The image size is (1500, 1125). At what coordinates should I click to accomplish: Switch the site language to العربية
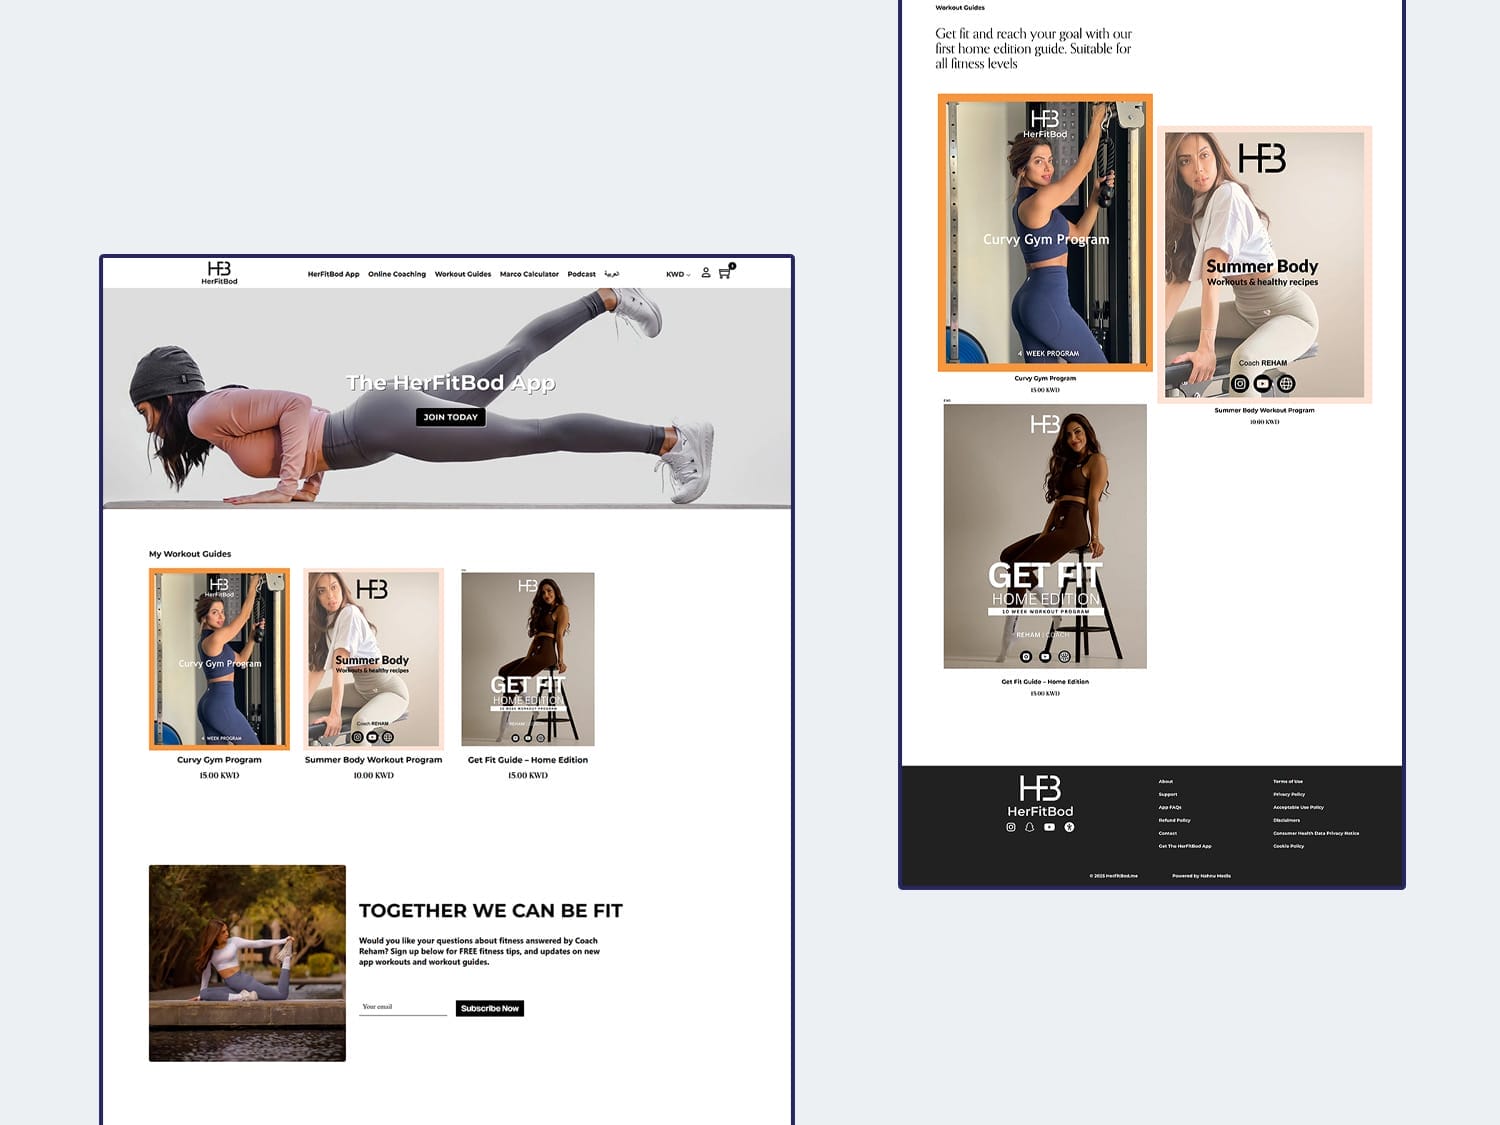[613, 274]
